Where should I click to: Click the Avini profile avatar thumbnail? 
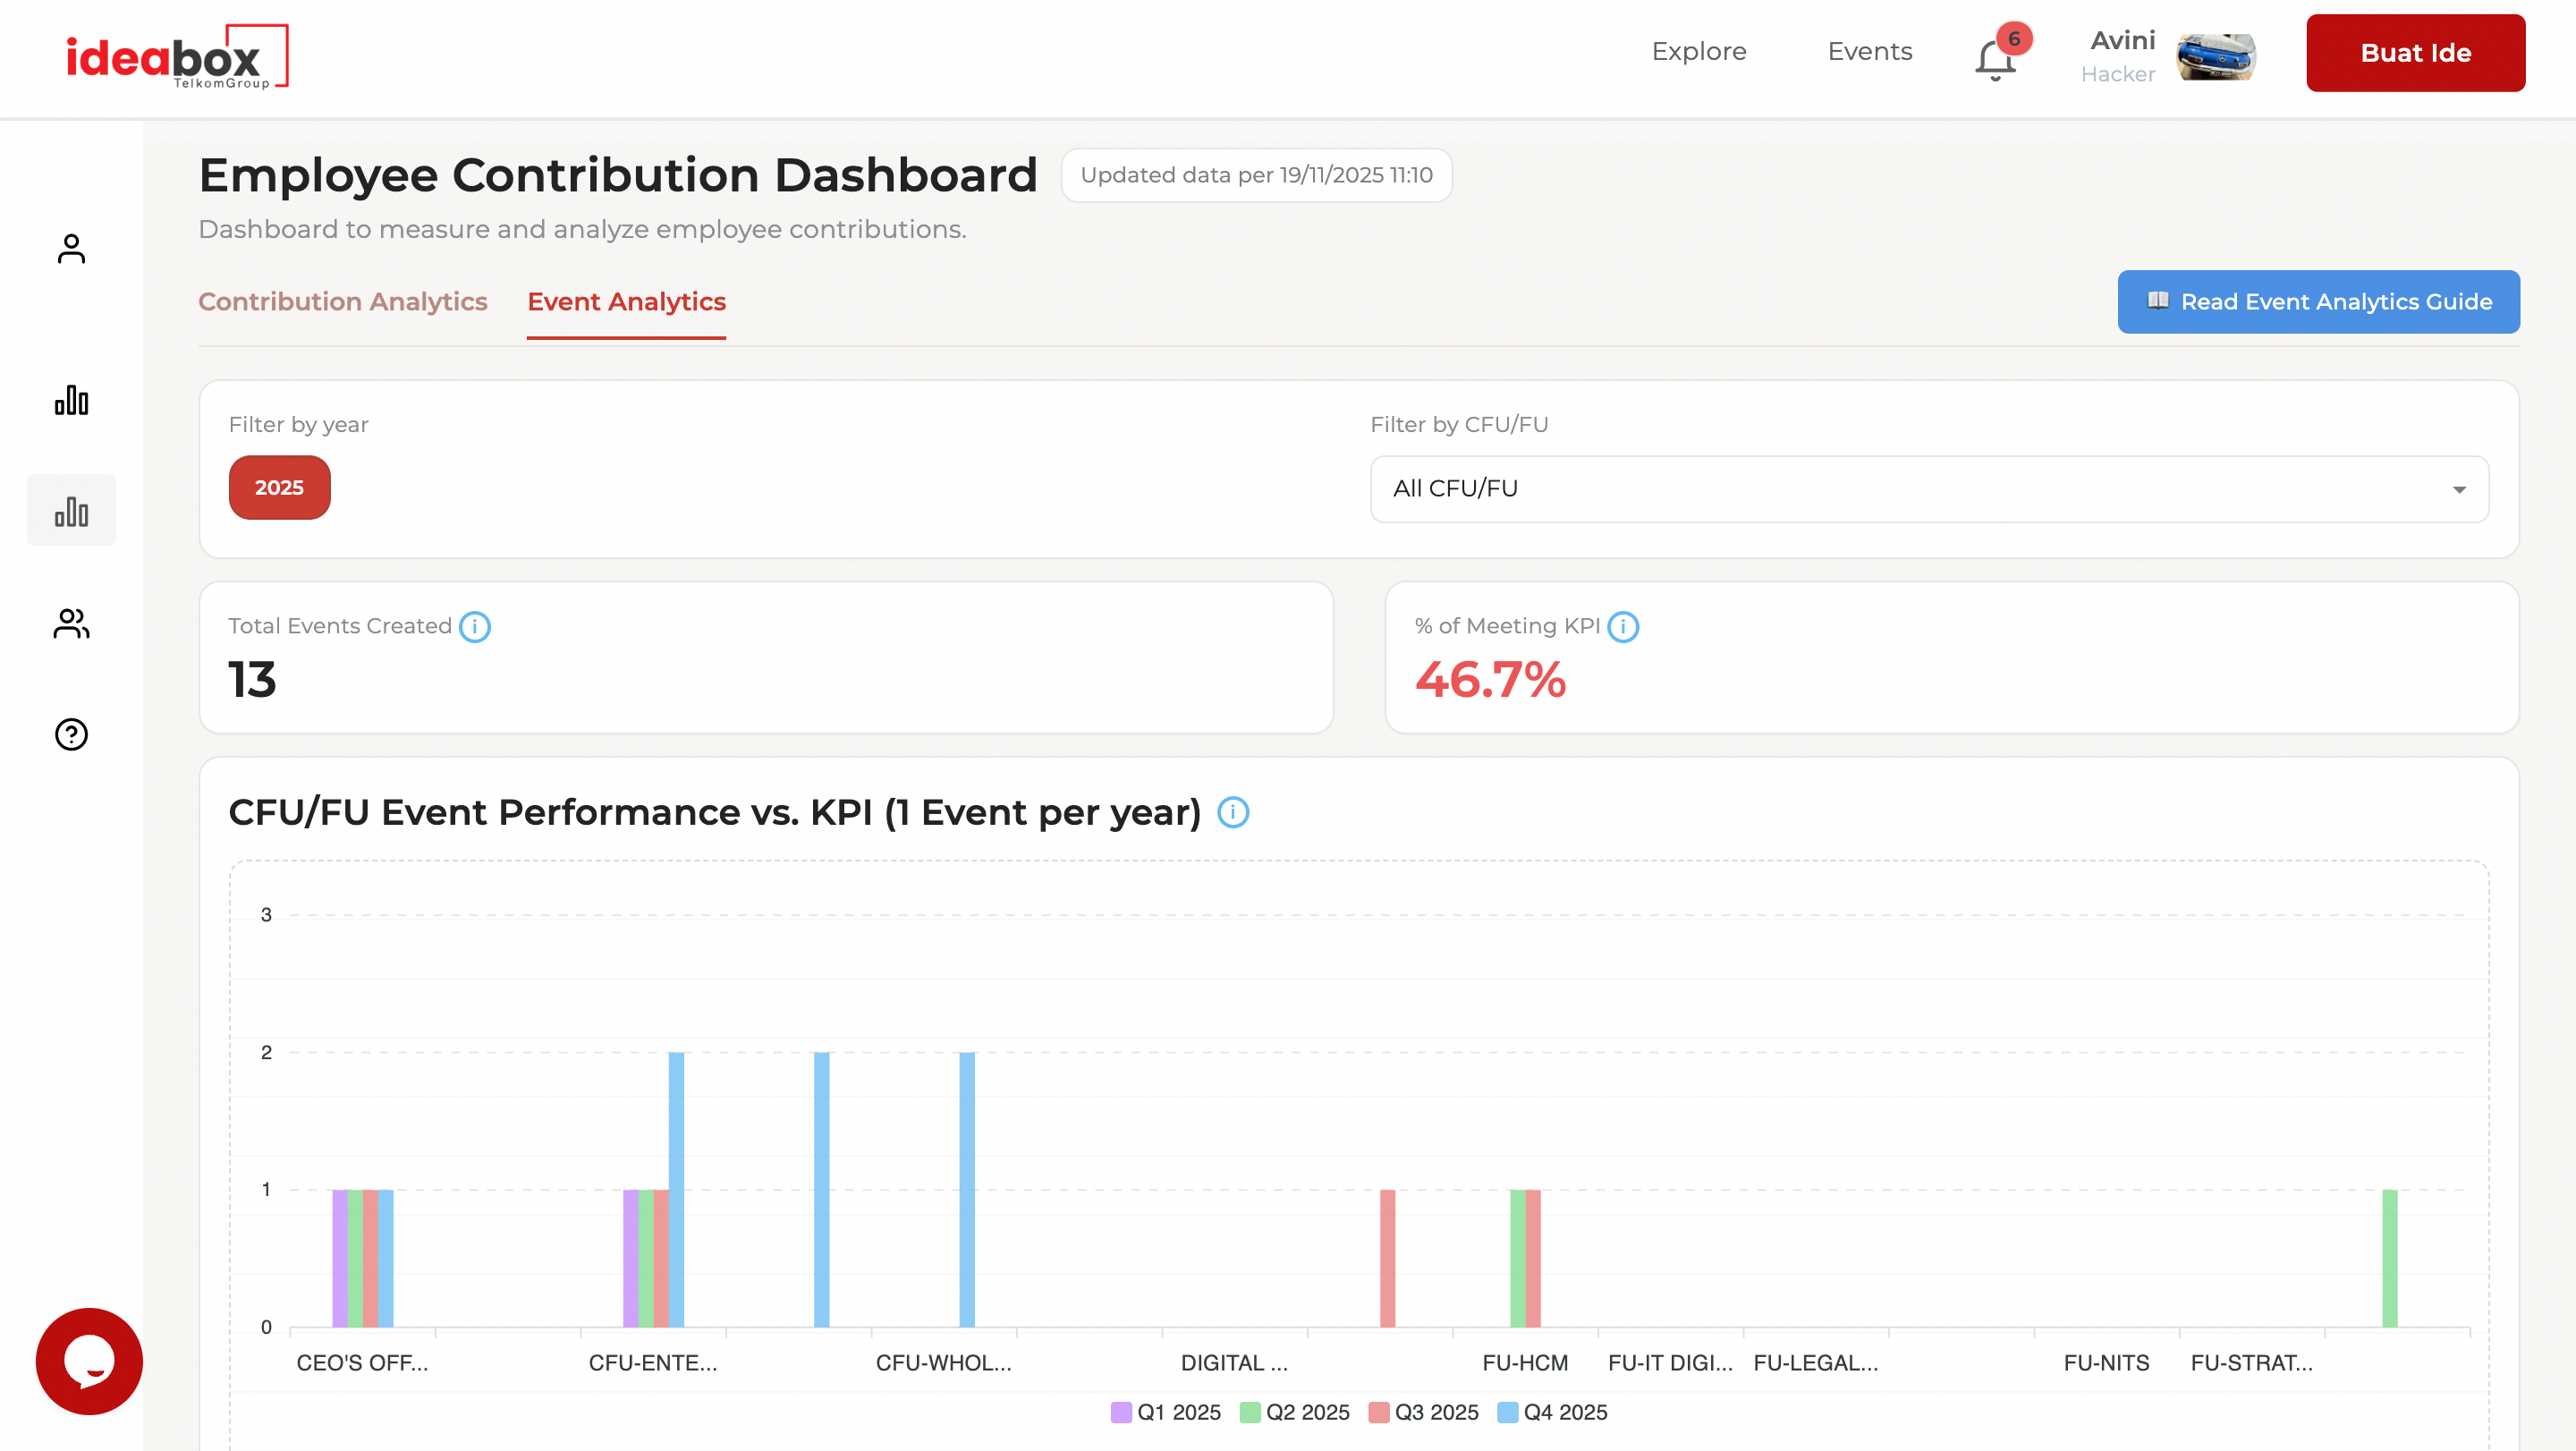[2216, 56]
